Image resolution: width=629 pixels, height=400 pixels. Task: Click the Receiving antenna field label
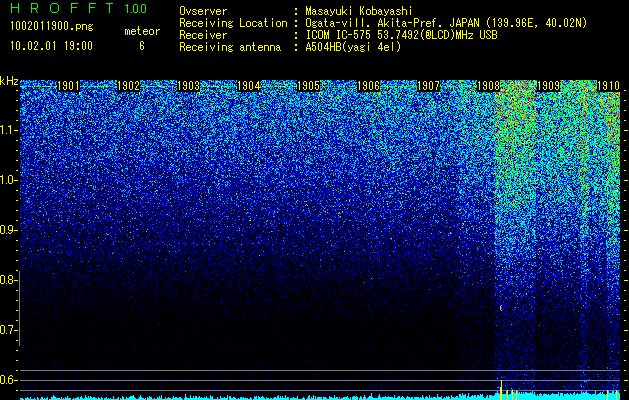coord(230,47)
